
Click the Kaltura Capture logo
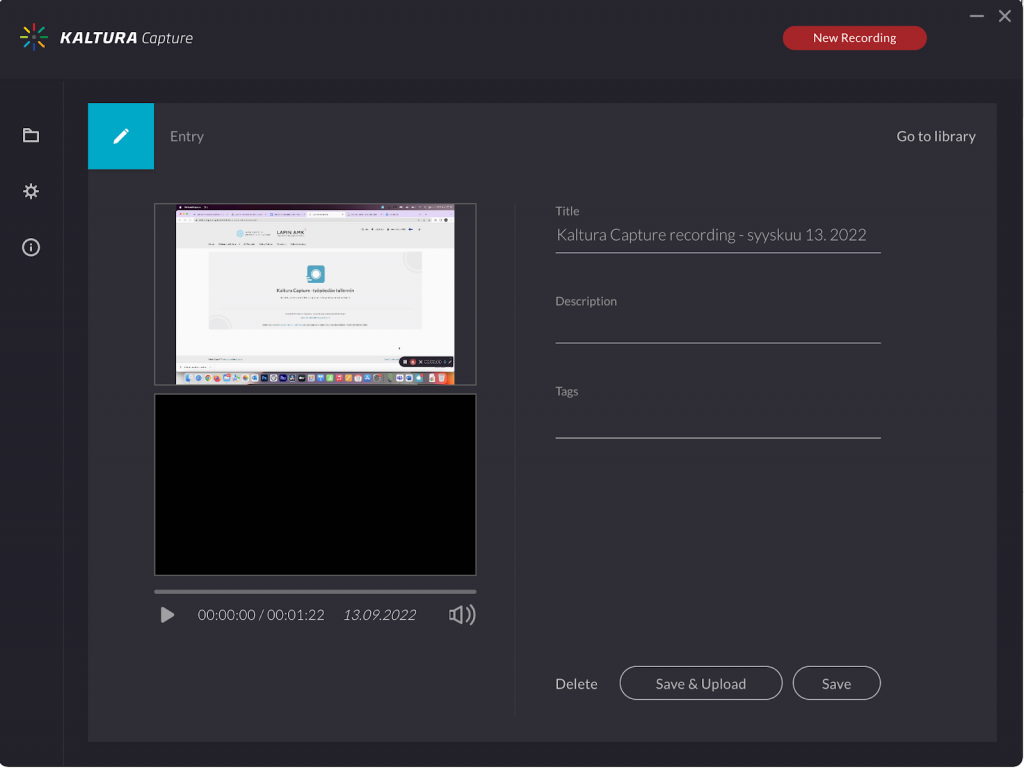(x=106, y=37)
